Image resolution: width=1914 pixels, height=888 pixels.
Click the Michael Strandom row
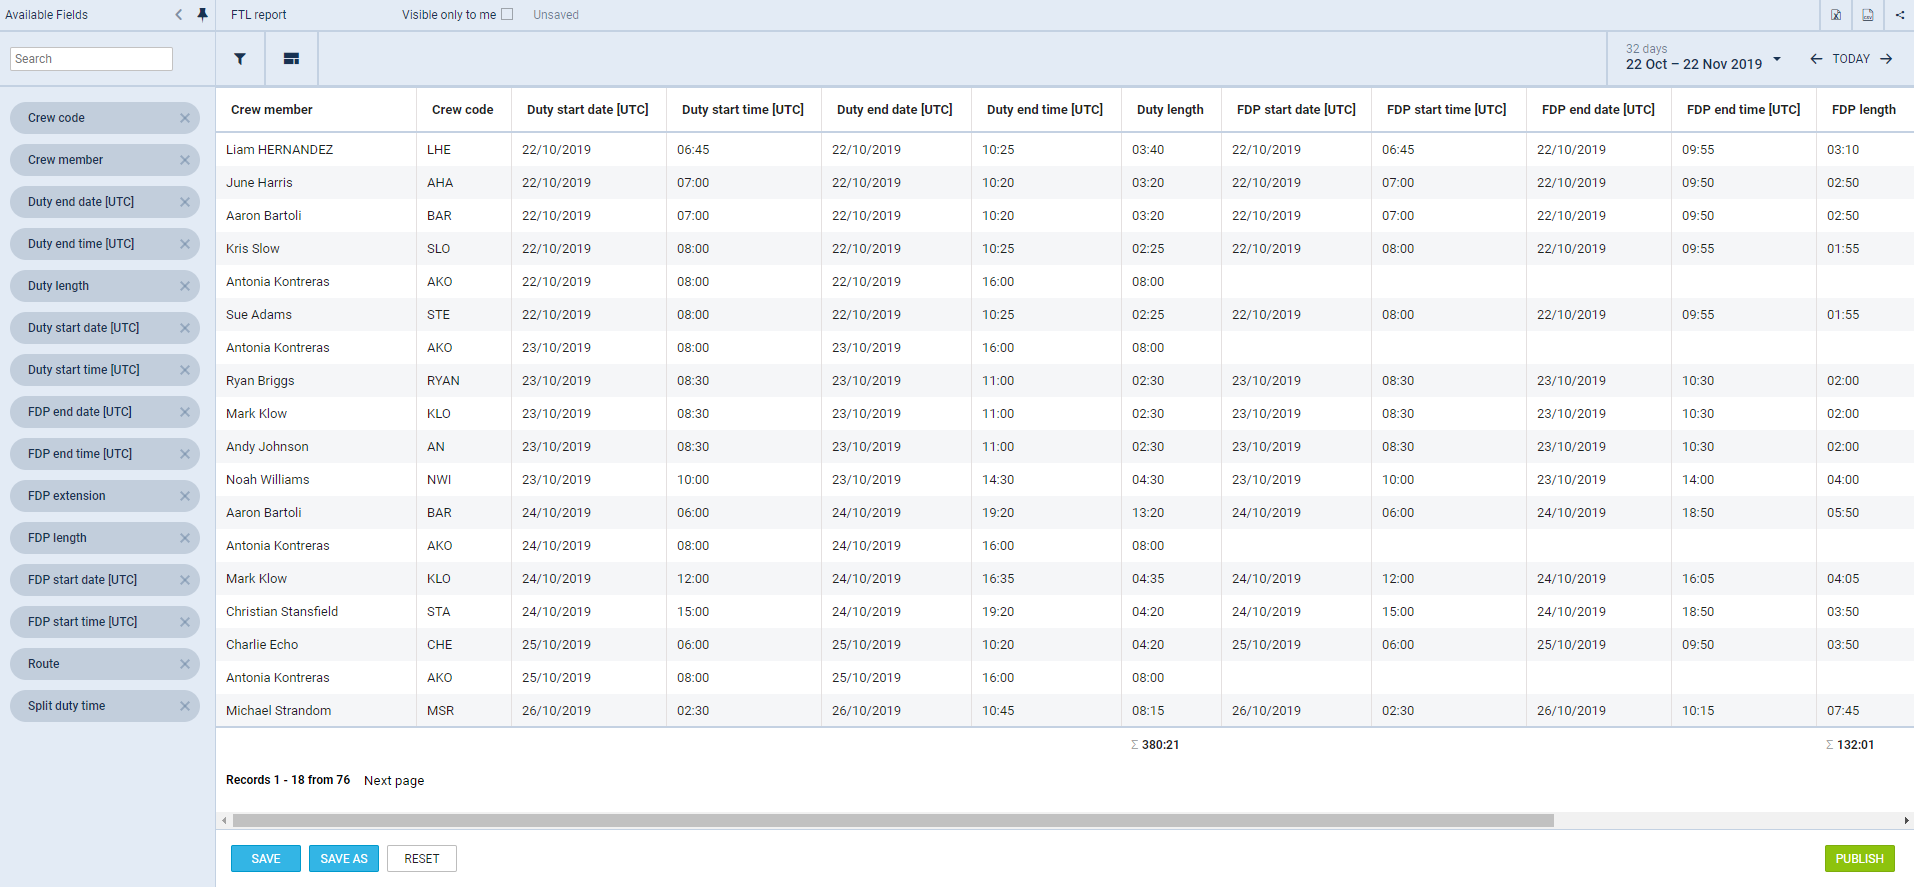pos(1065,711)
